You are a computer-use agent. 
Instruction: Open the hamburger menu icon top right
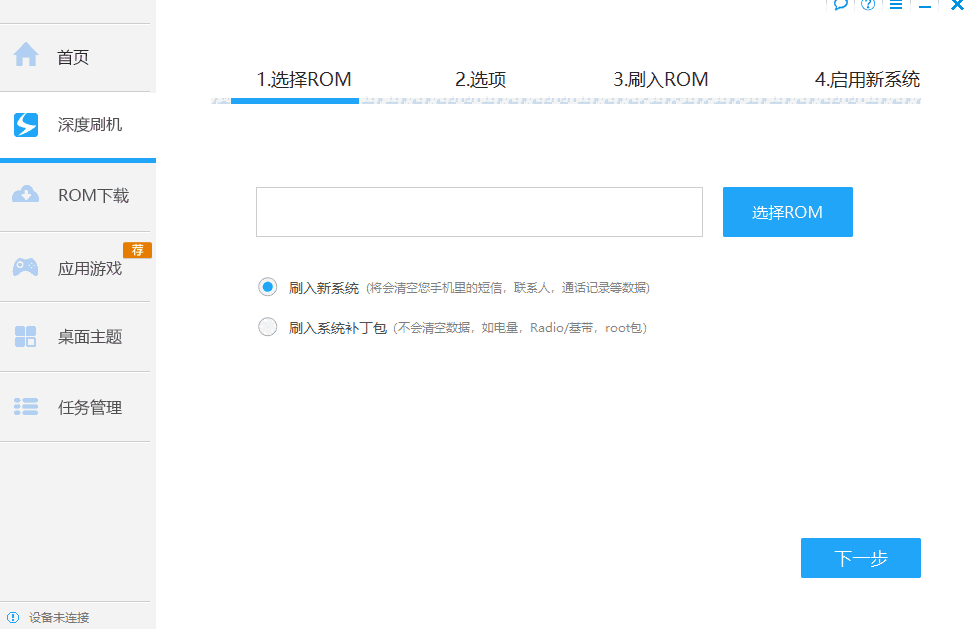tap(895, 5)
